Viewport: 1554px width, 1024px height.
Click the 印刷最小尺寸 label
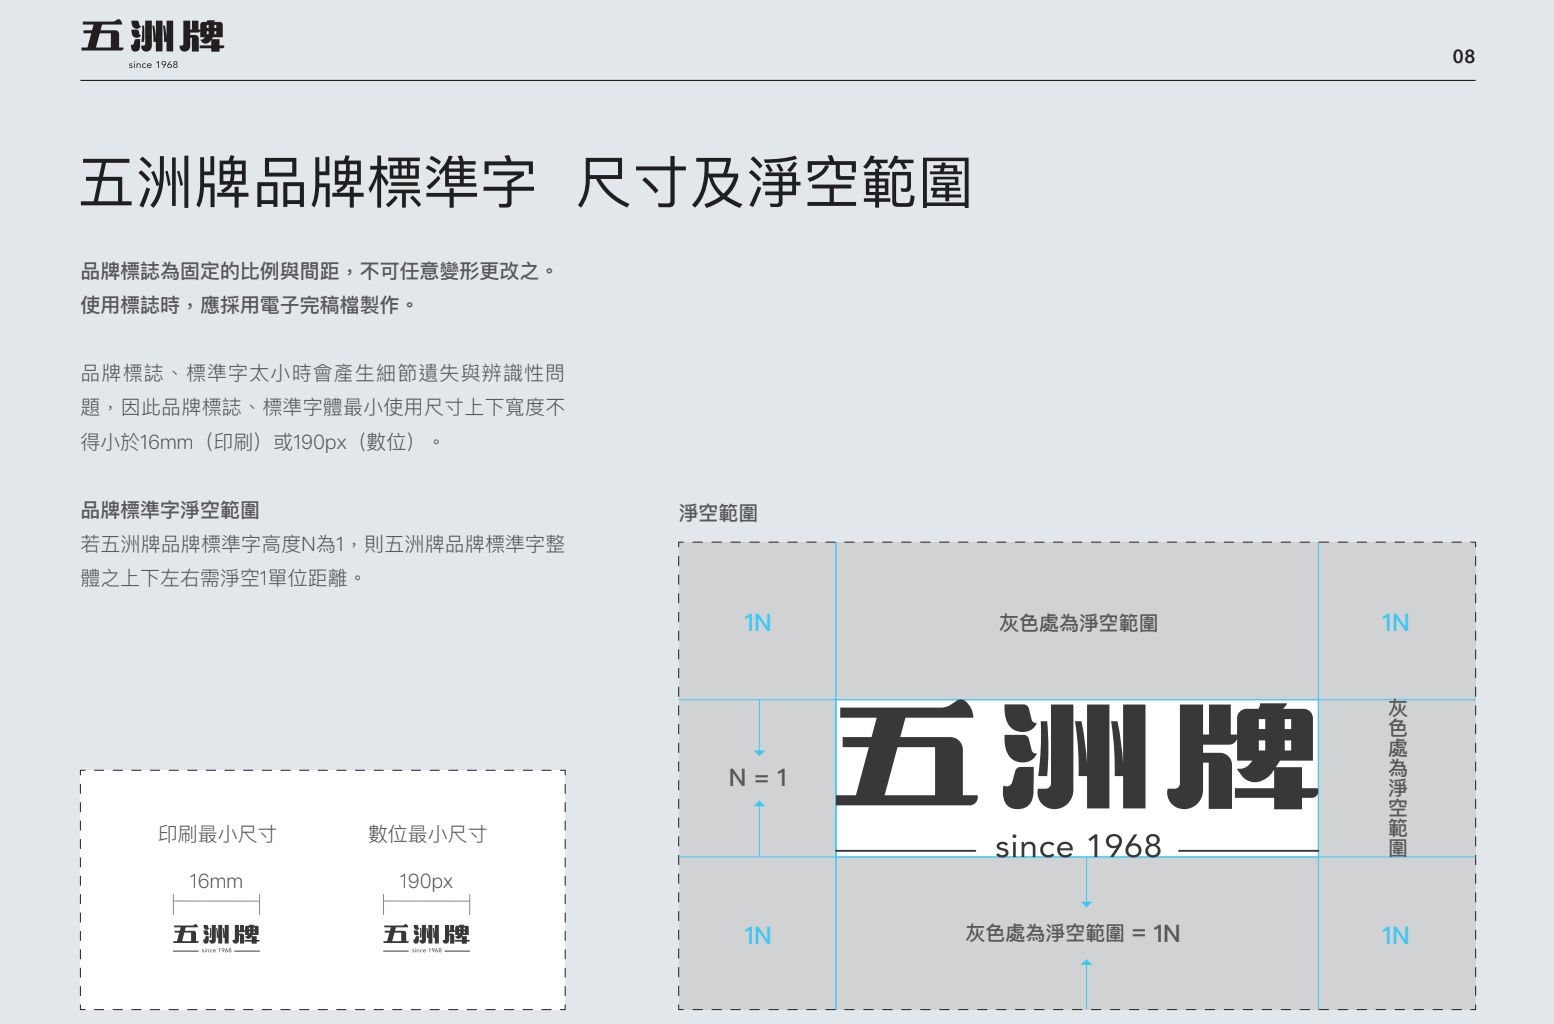click(217, 834)
